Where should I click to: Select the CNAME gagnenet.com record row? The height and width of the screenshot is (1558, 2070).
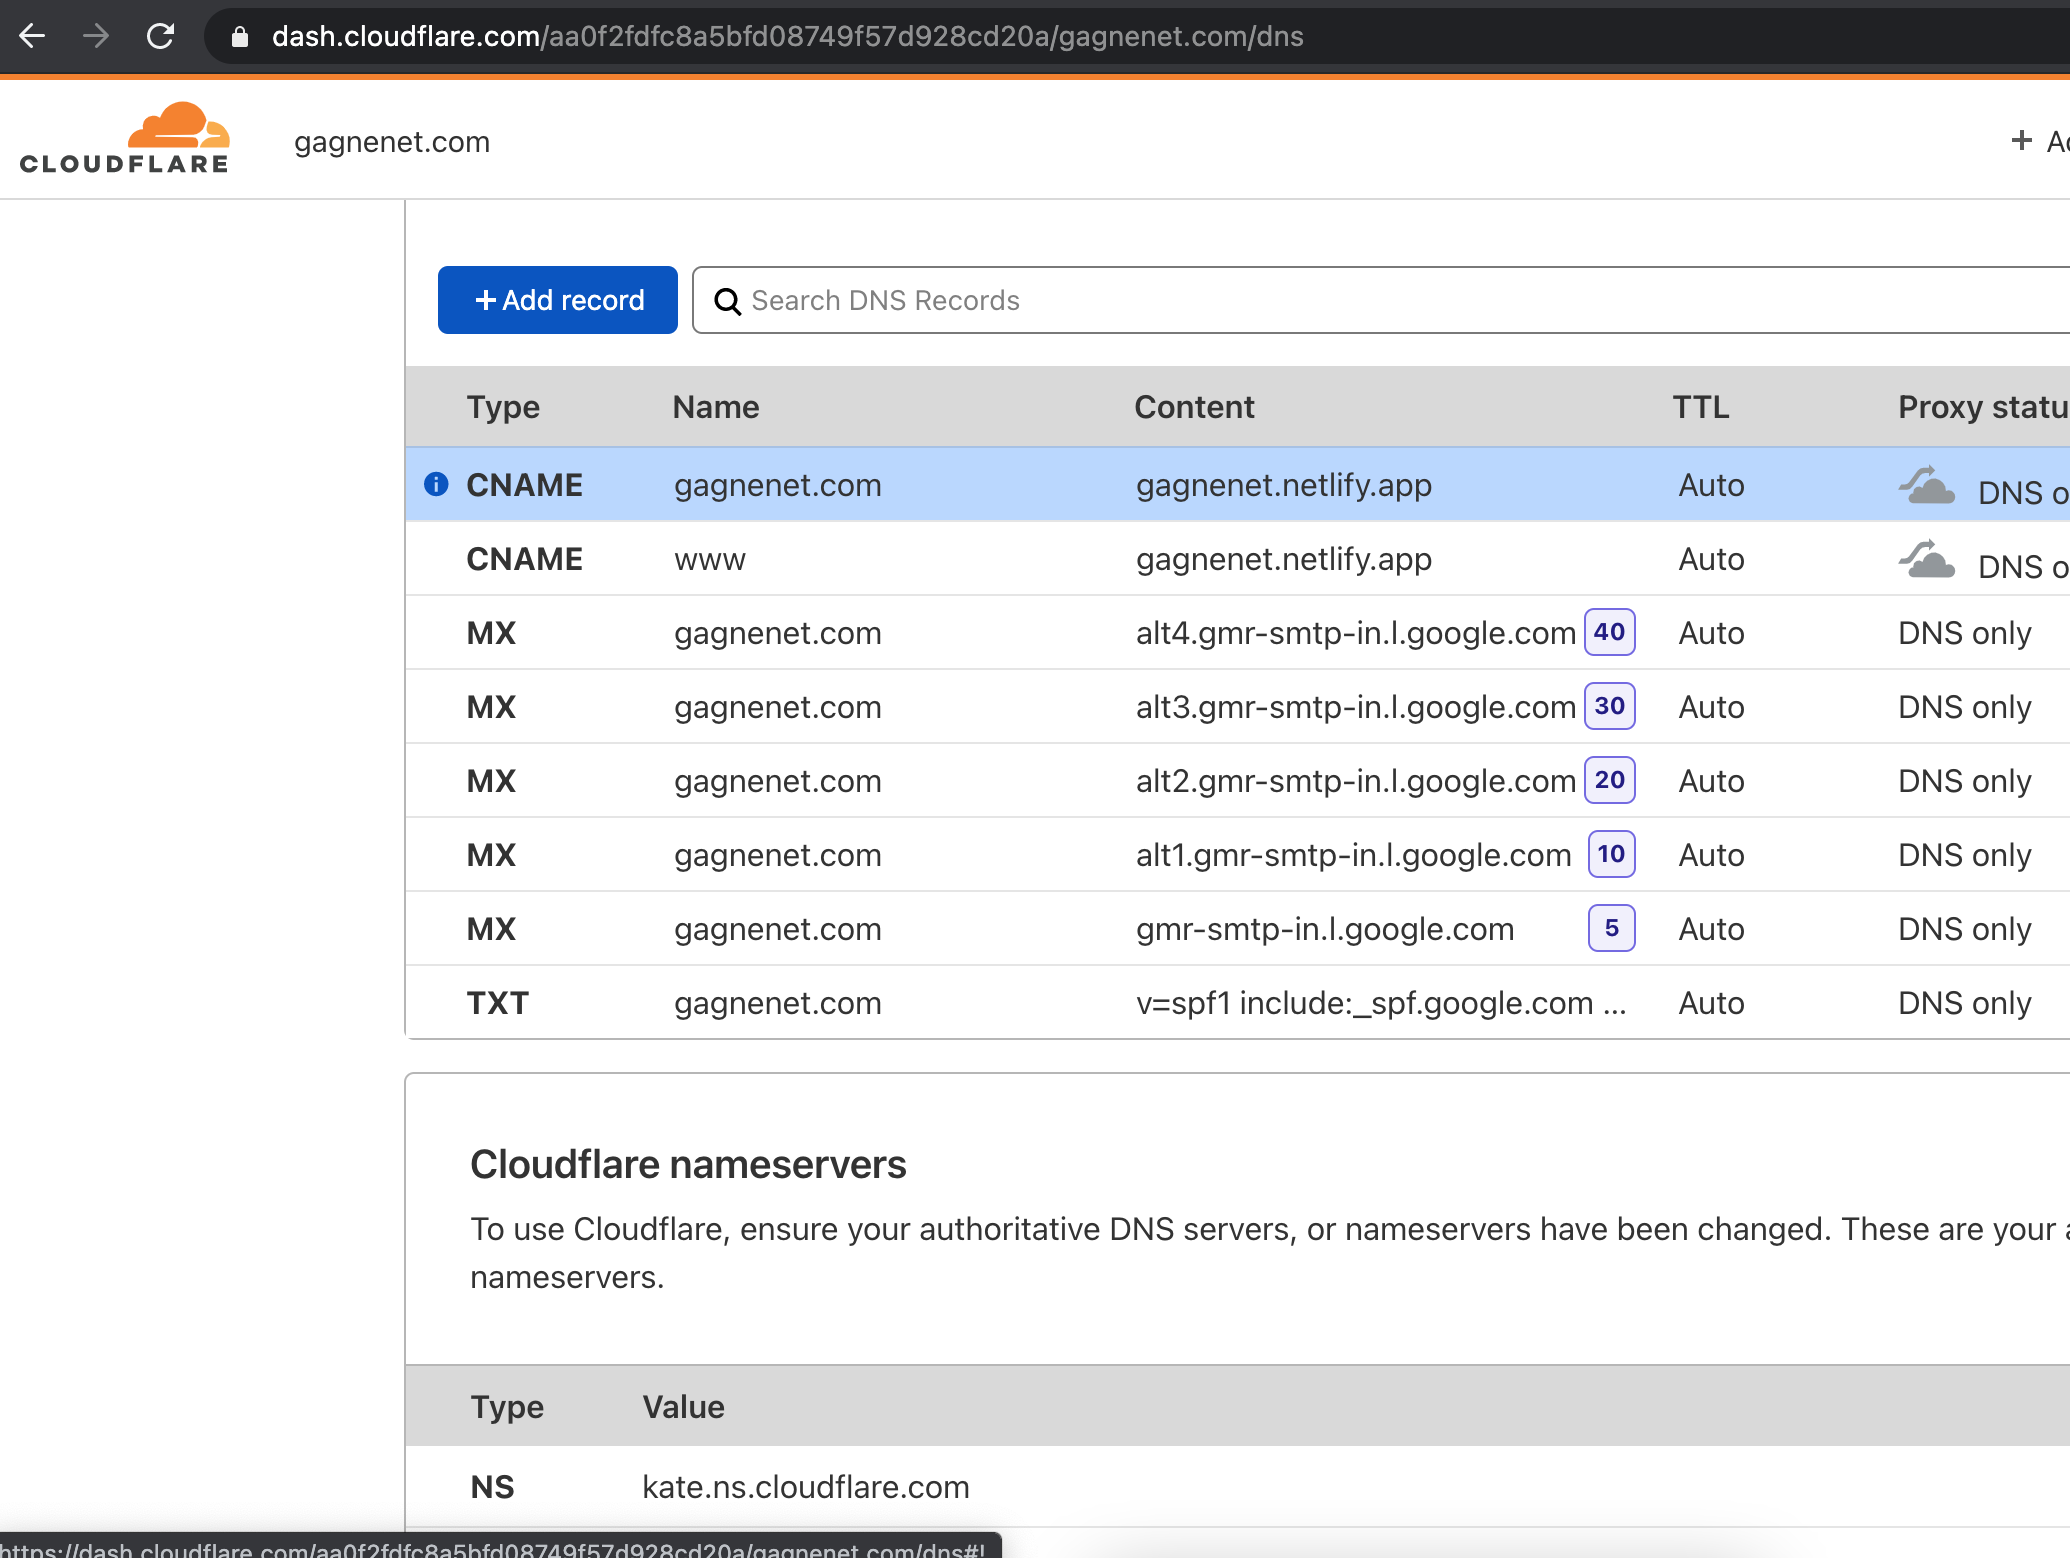point(1238,484)
